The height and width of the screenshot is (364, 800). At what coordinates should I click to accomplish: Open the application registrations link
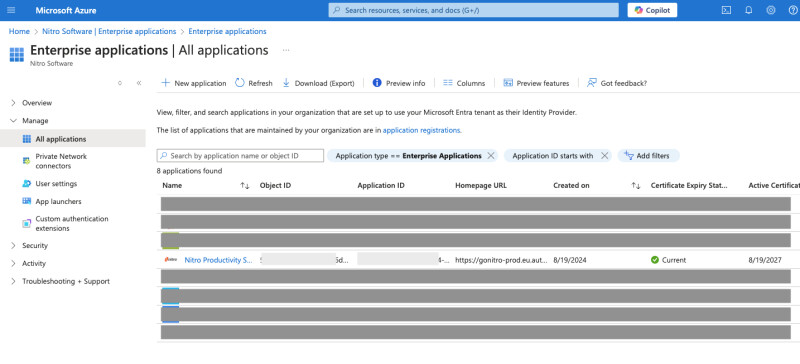pyautogui.click(x=421, y=130)
